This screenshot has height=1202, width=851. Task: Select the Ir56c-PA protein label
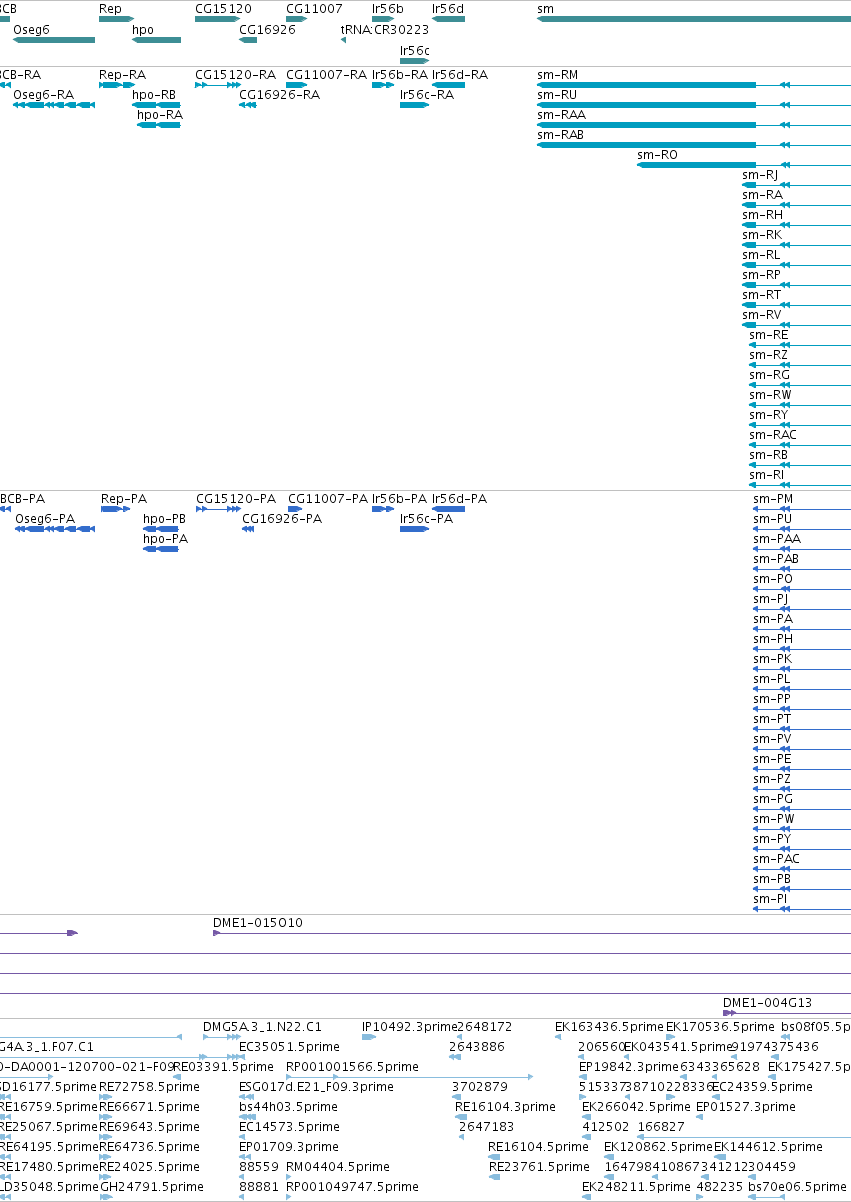coord(426,519)
